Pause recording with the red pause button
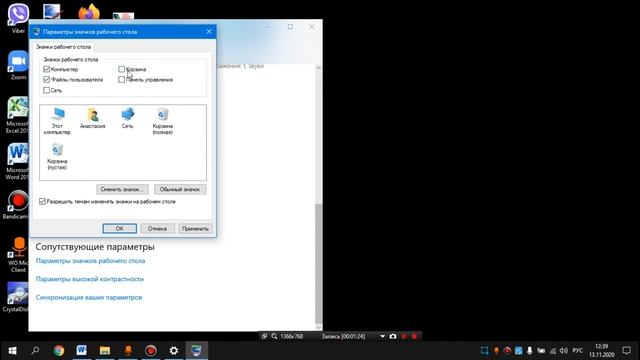 404,336
